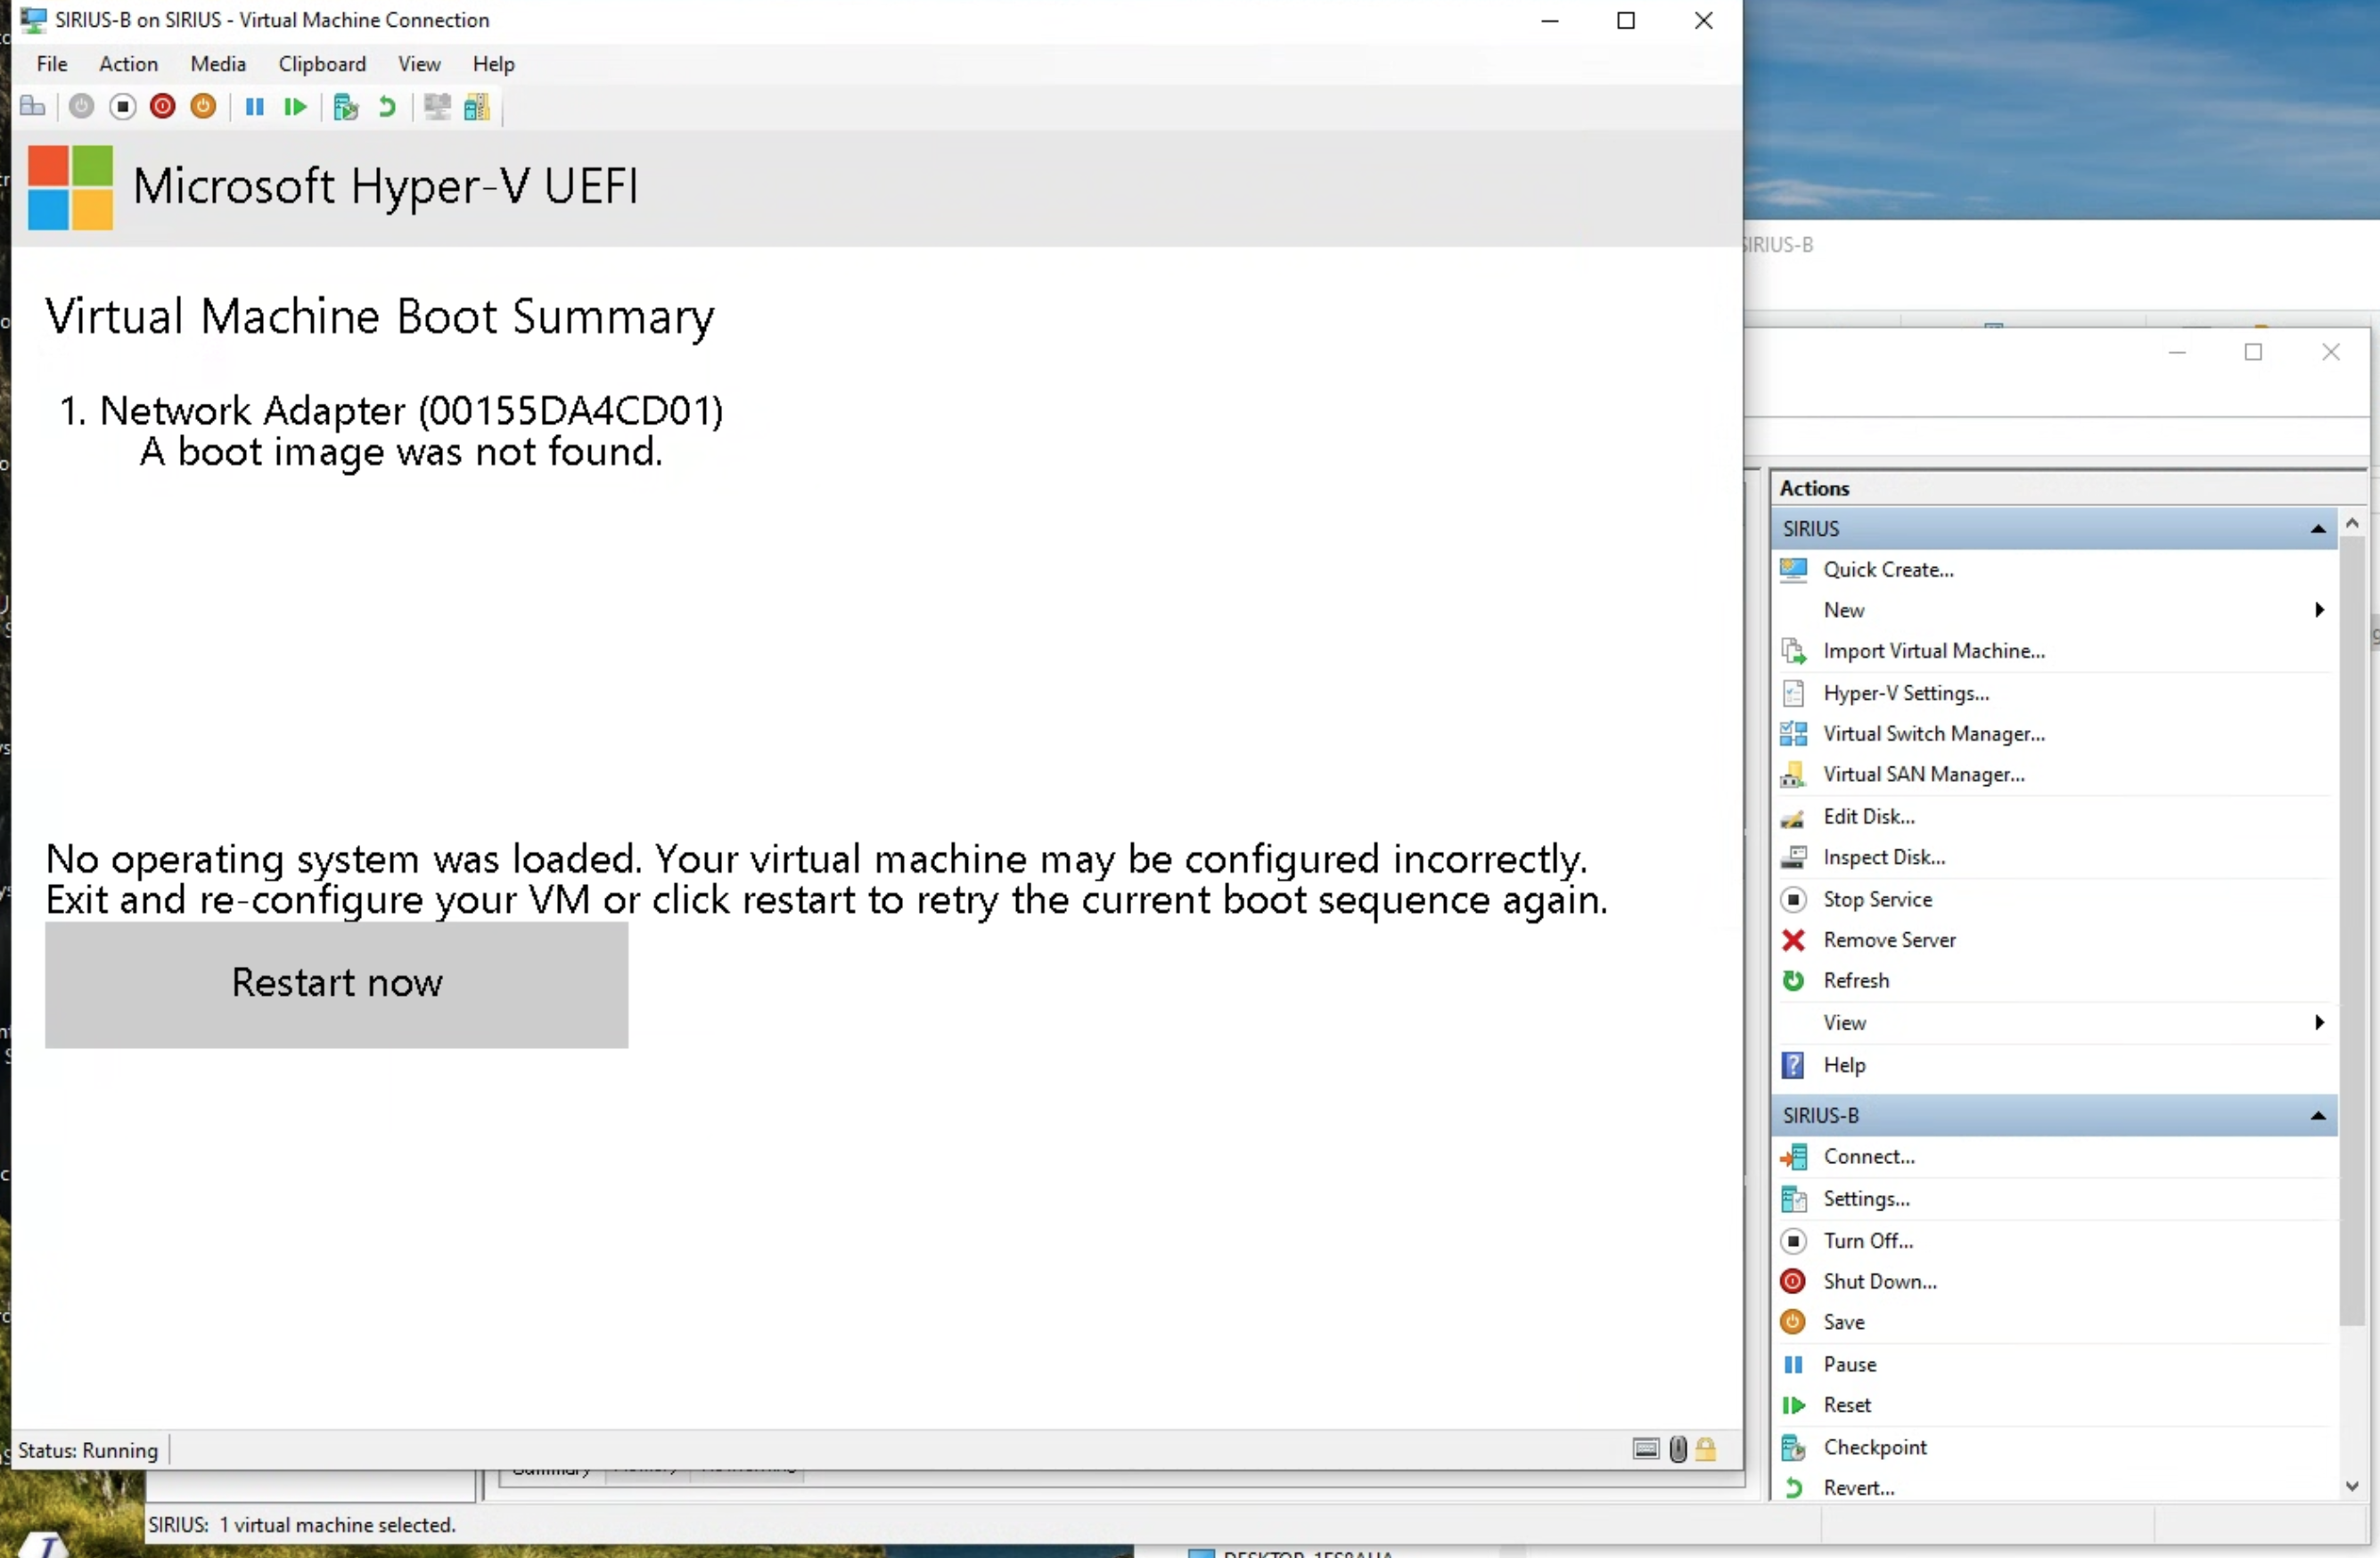The height and width of the screenshot is (1558, 2380).
Task: Click Import Virtual Machine action
Action: click(1934, 651)
